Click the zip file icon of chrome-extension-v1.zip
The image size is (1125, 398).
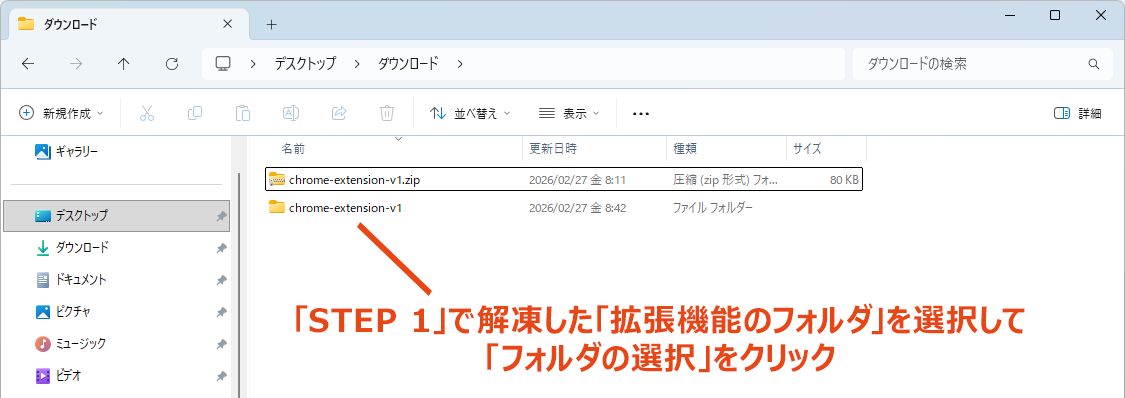tap(277, 180)
